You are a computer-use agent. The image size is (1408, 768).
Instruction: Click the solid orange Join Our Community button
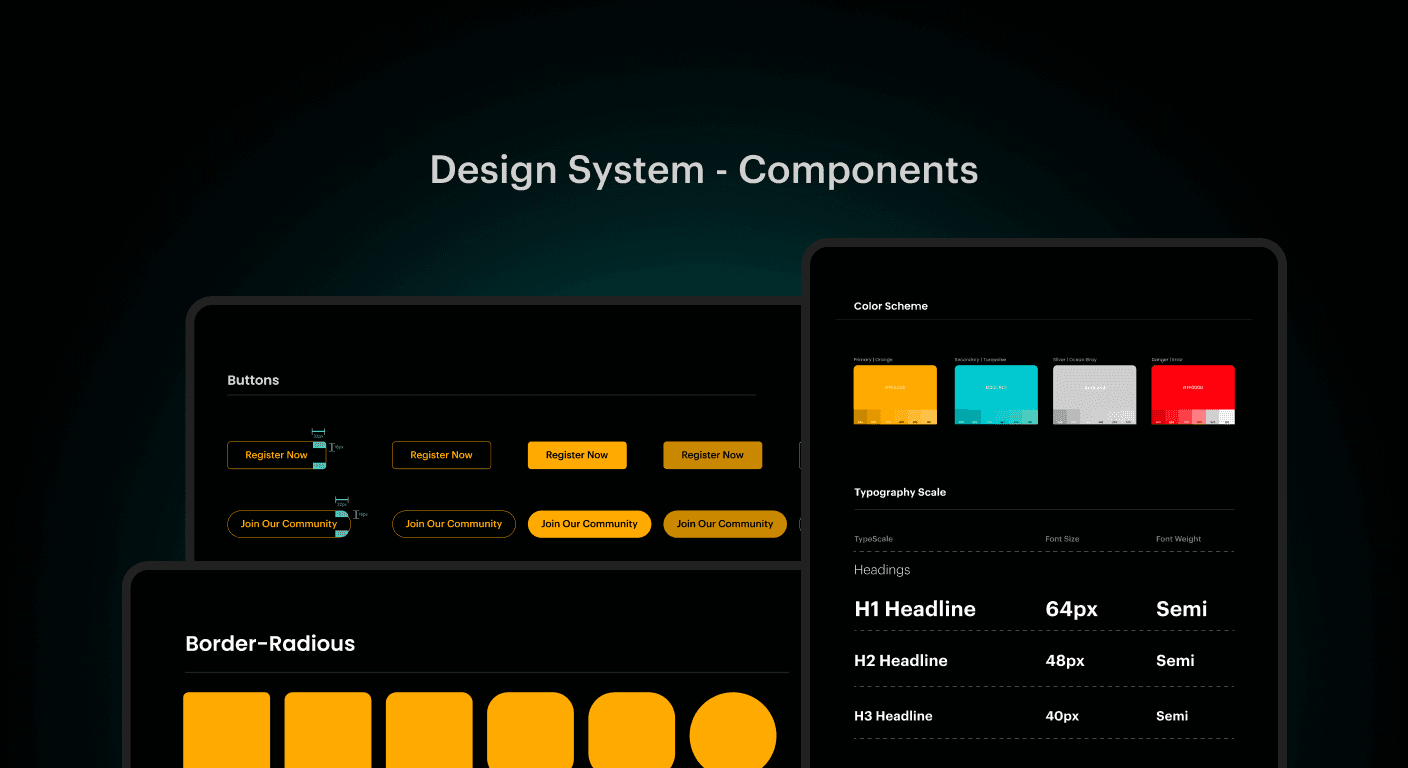pos(589,523)
